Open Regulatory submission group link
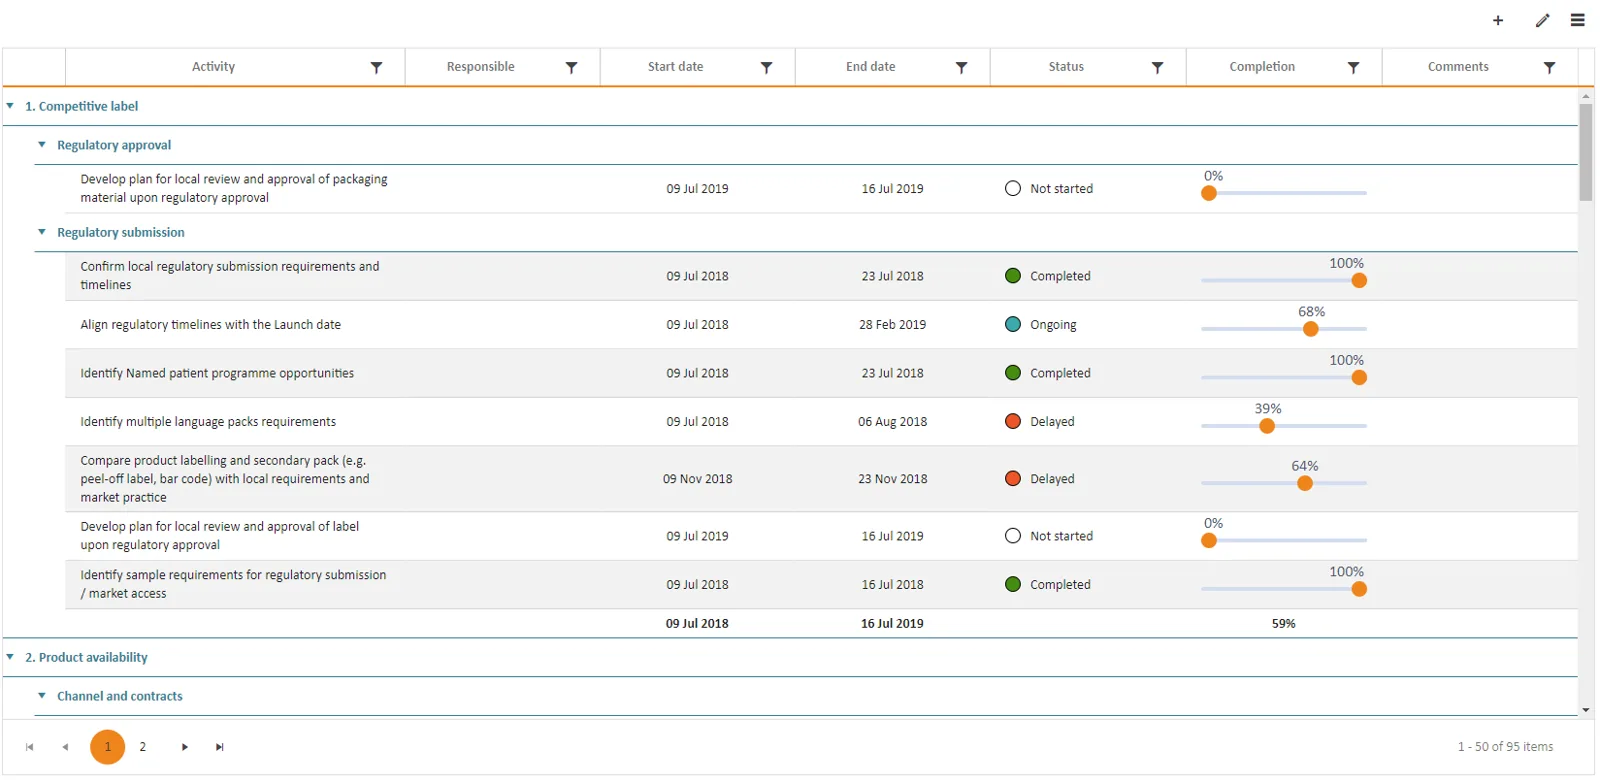 (x=121, y=232)
